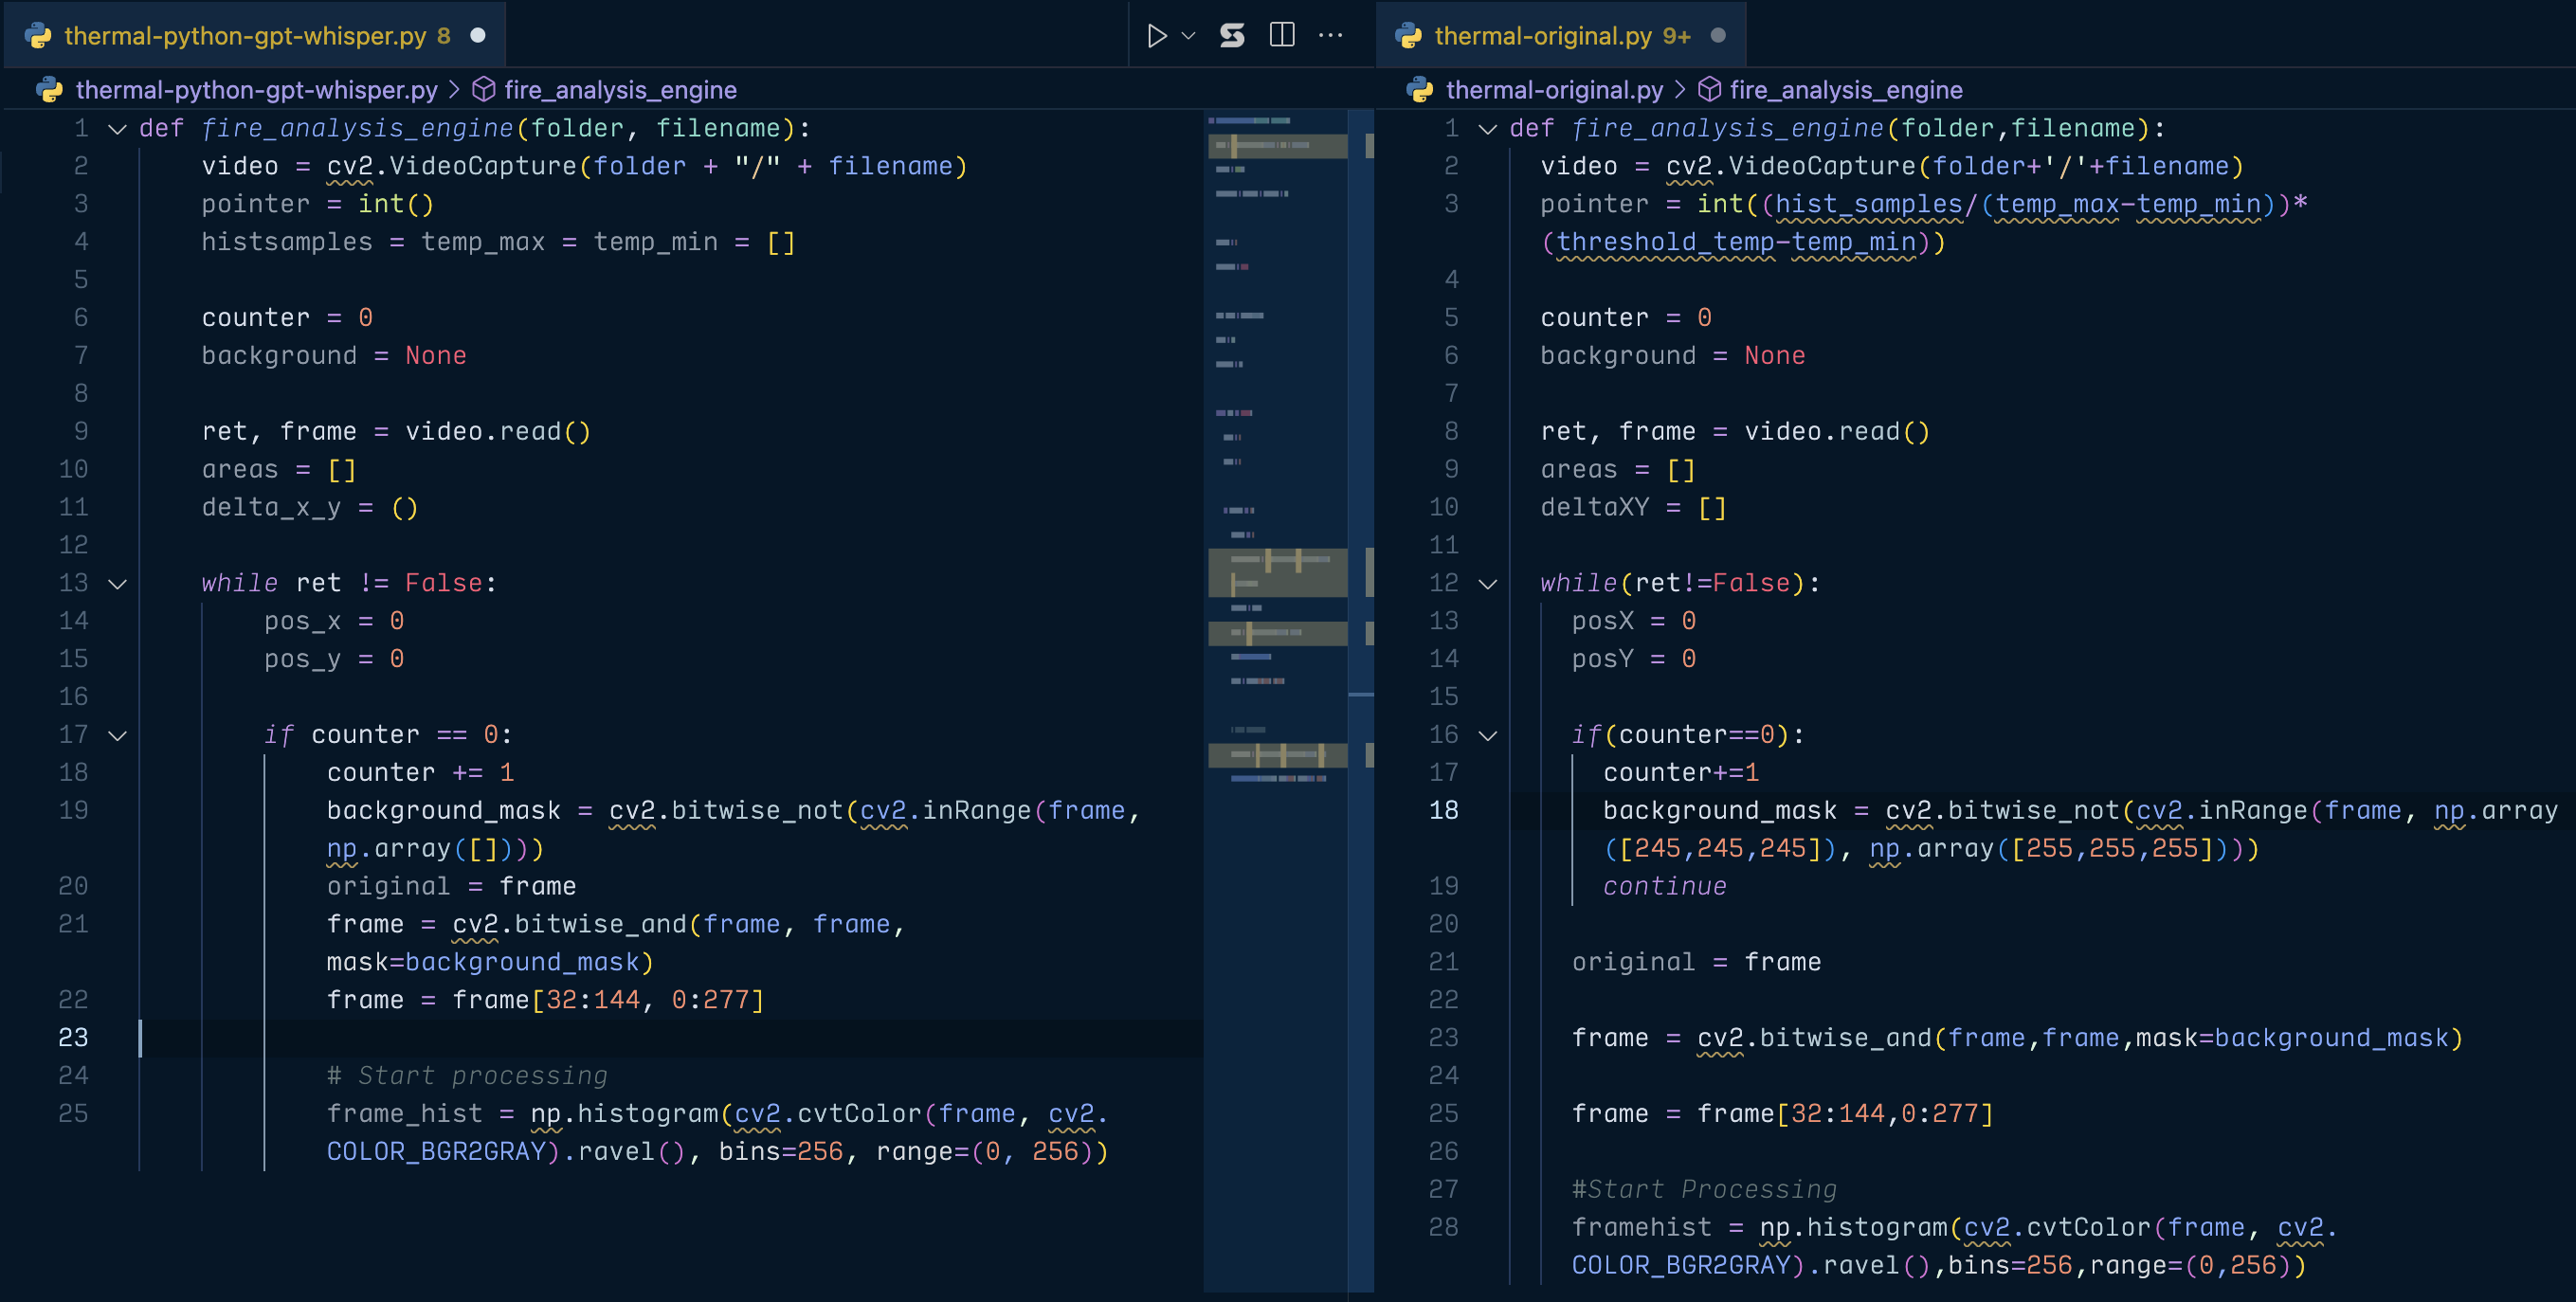Collapse if block at line 16 right editor
This screenshot has height=1302, width=2576.
1487,736
